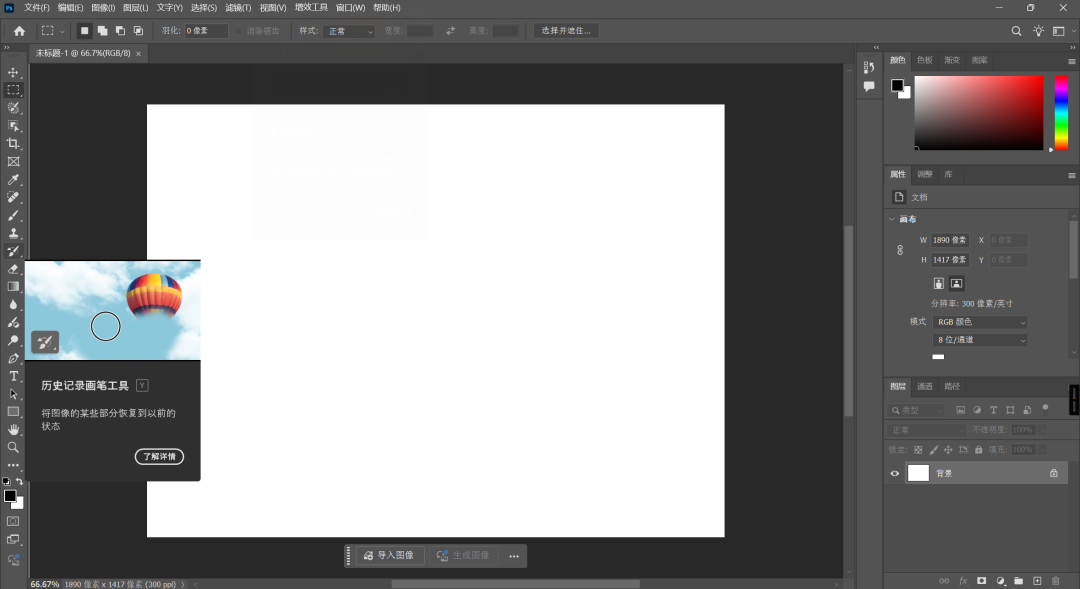The image size is (1080, 589).
Task: Select the Frame tool
Action: pos(13,161)
